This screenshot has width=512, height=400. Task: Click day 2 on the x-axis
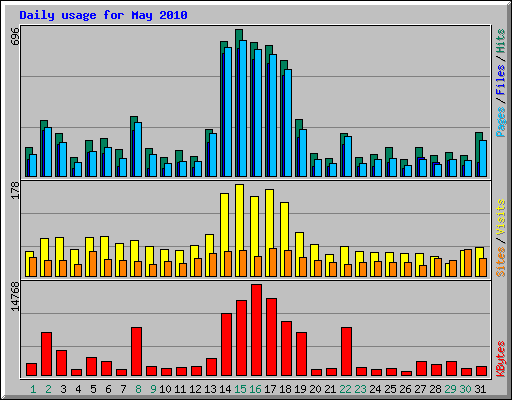pyautogui.click(x=48, y=389)
